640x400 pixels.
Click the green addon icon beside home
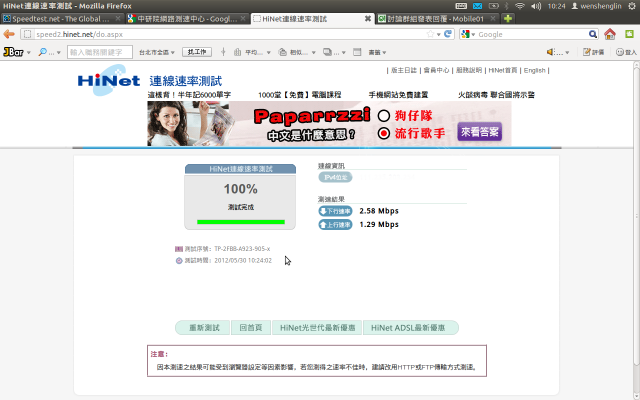629,34
